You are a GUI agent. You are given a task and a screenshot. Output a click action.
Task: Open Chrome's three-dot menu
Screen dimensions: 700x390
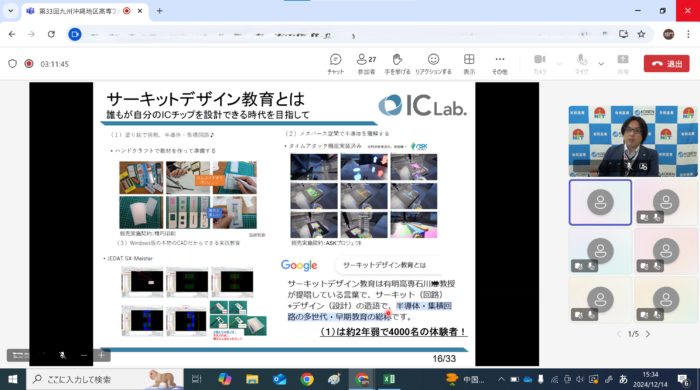pos(688,34)
